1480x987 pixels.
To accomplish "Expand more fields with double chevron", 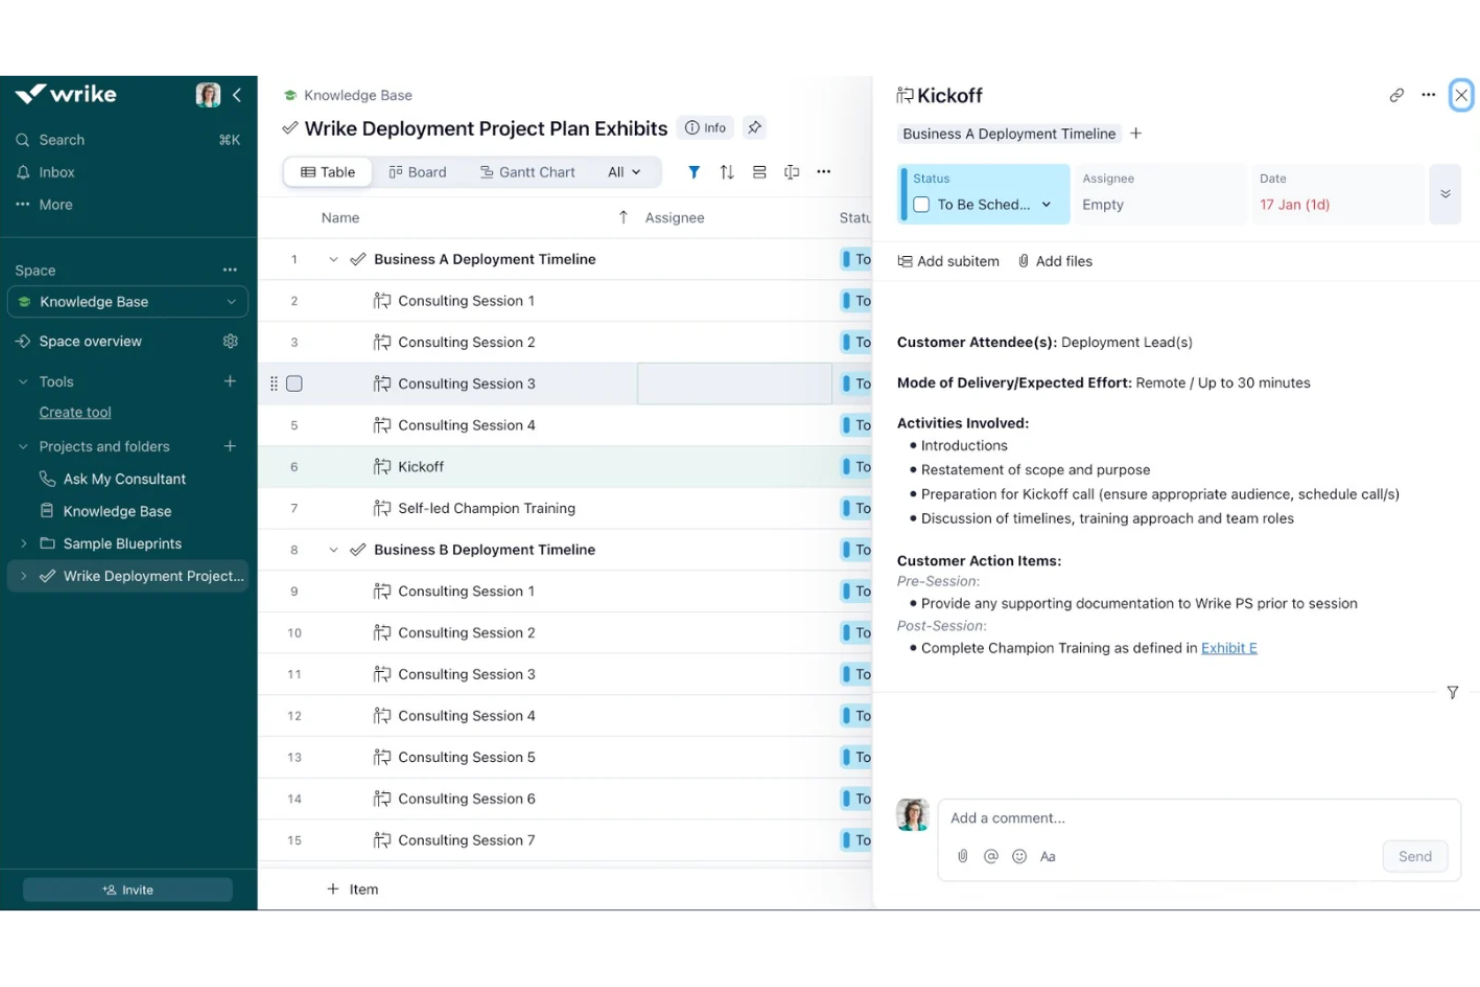I will coord(1445,194).
